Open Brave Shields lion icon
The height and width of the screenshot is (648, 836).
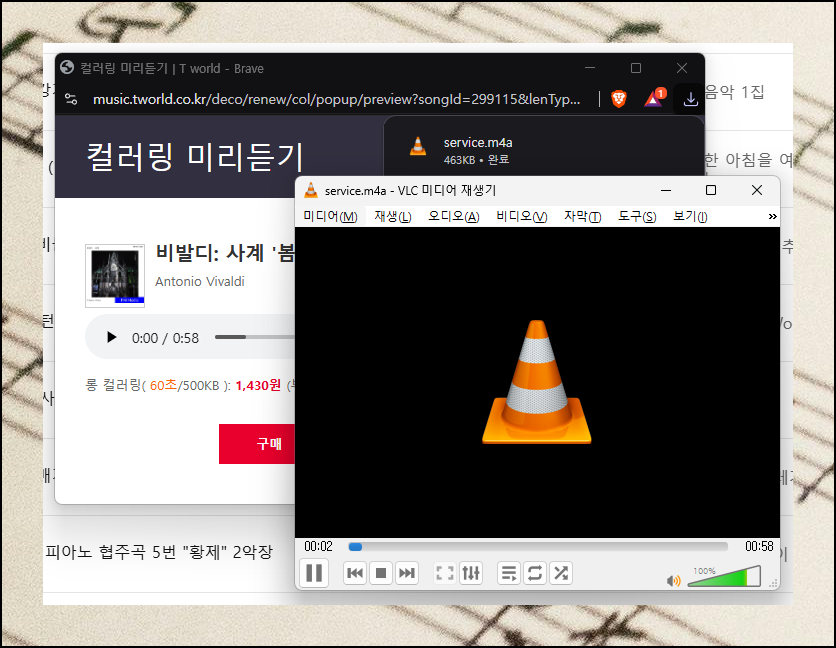(618, 99)
